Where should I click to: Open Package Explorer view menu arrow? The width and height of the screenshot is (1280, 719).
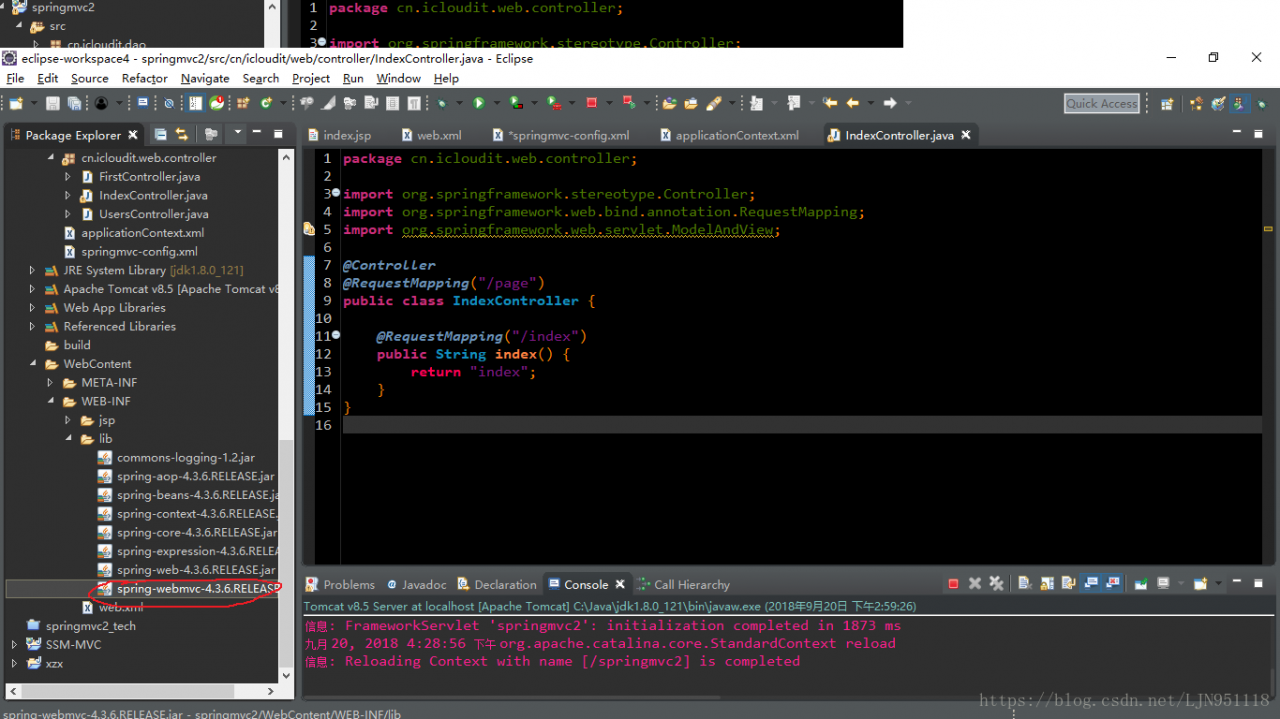238,132
